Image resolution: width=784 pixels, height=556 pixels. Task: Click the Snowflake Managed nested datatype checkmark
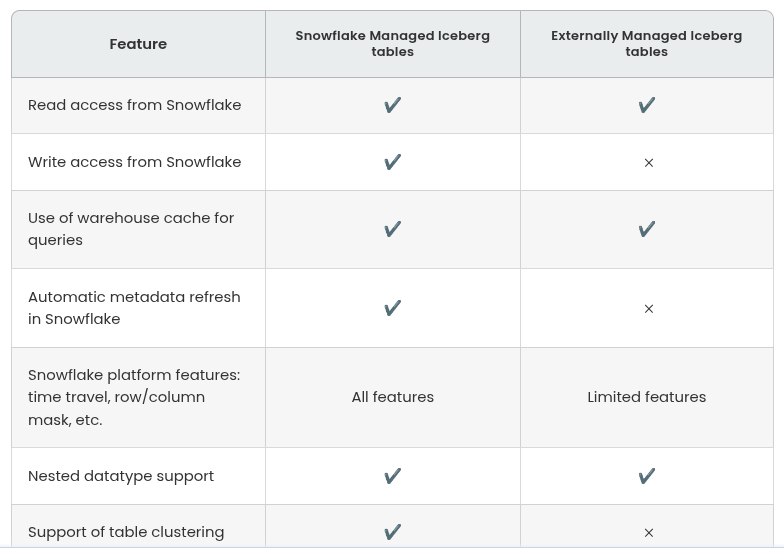(393, 476)
